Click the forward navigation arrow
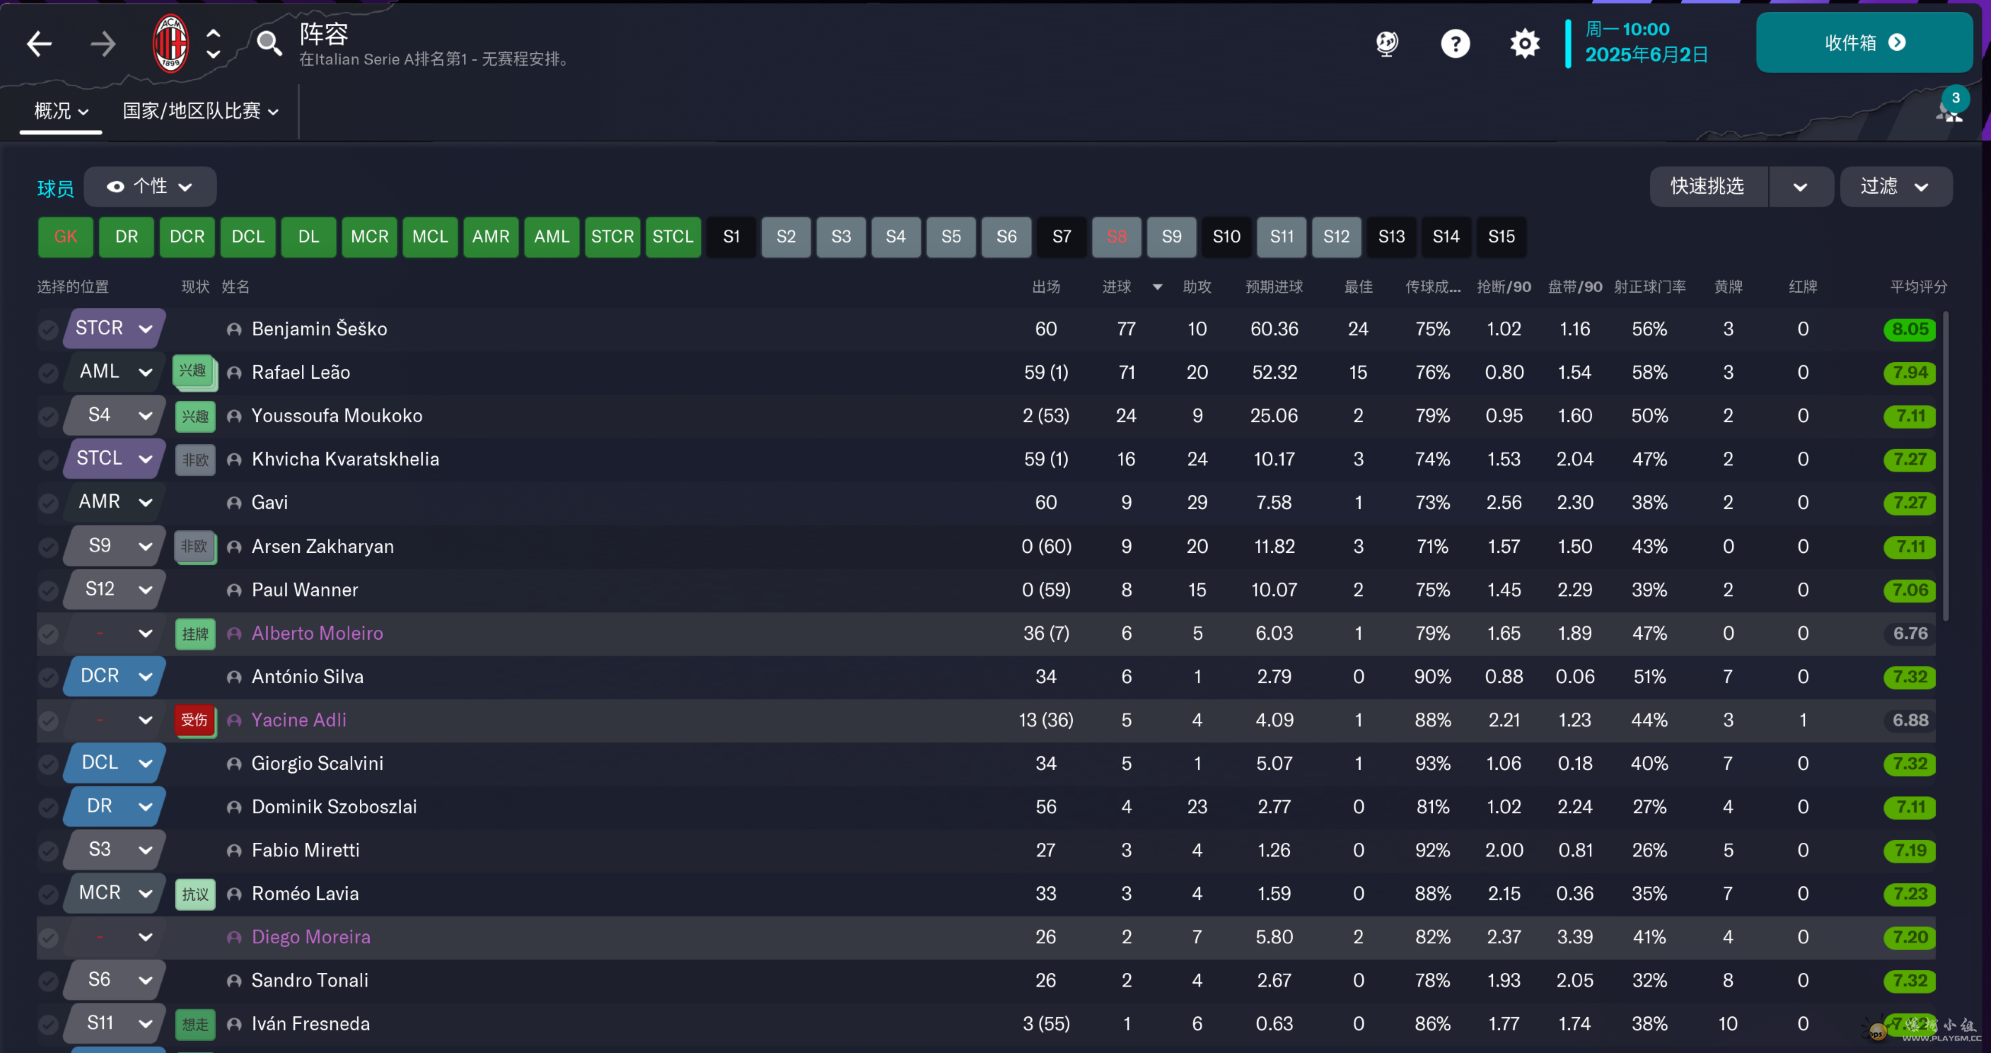 coord(103,44)
